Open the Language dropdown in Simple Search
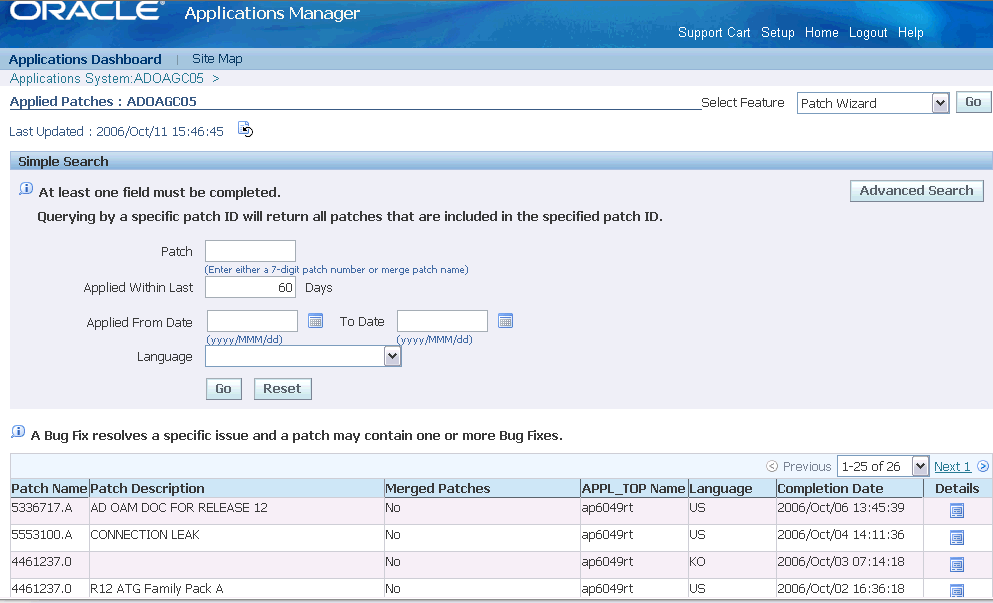Image resolution: width=993 pixels, height=603 pixels. click(393, 356)
